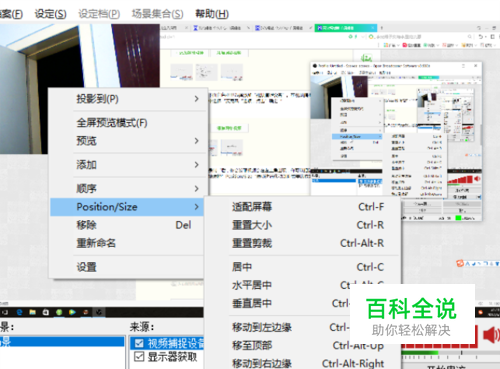Screen dimensions: 500x369
Task: Expand the 顺序 submenu arrow
Action: pos(197,189)
